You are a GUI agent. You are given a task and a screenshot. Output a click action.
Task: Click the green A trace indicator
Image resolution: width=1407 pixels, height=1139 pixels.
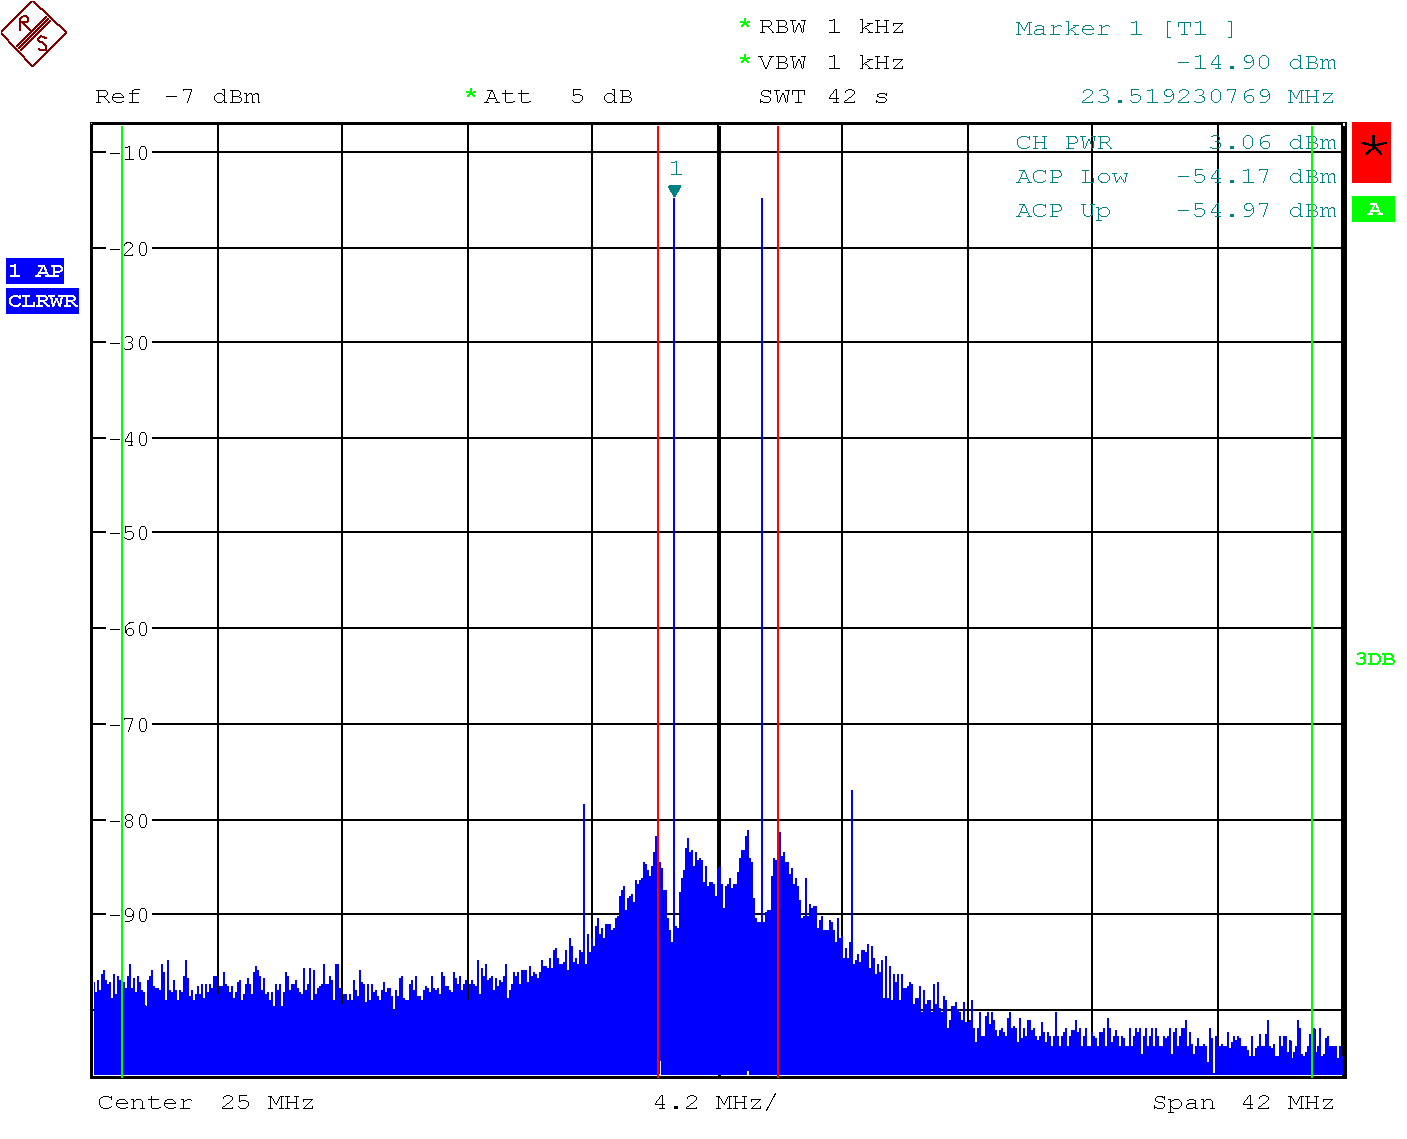[x=1373, y=209]
